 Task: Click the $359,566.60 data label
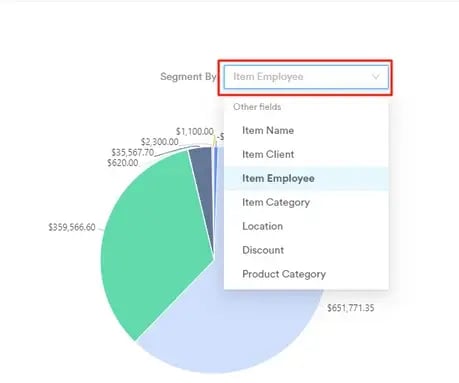pyautogui.click(x=72, y=227)
